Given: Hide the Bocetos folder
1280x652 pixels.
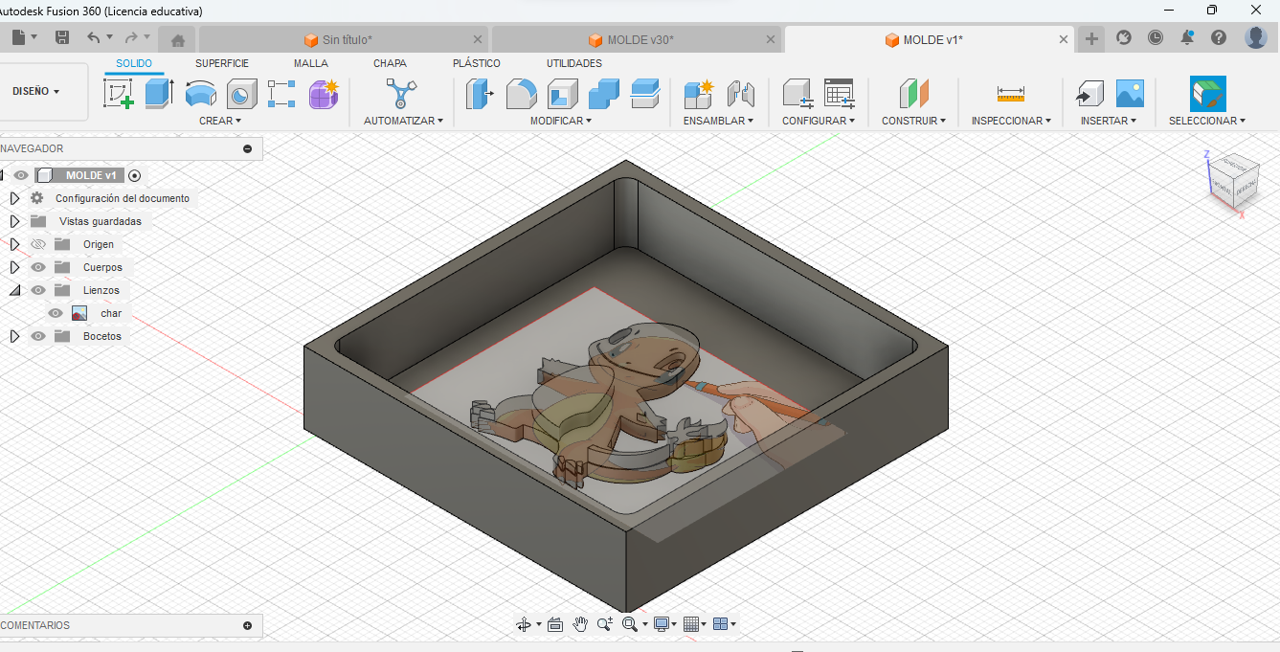Looking at the screenshot, I should pyautogui.click(x=38, y=336).
